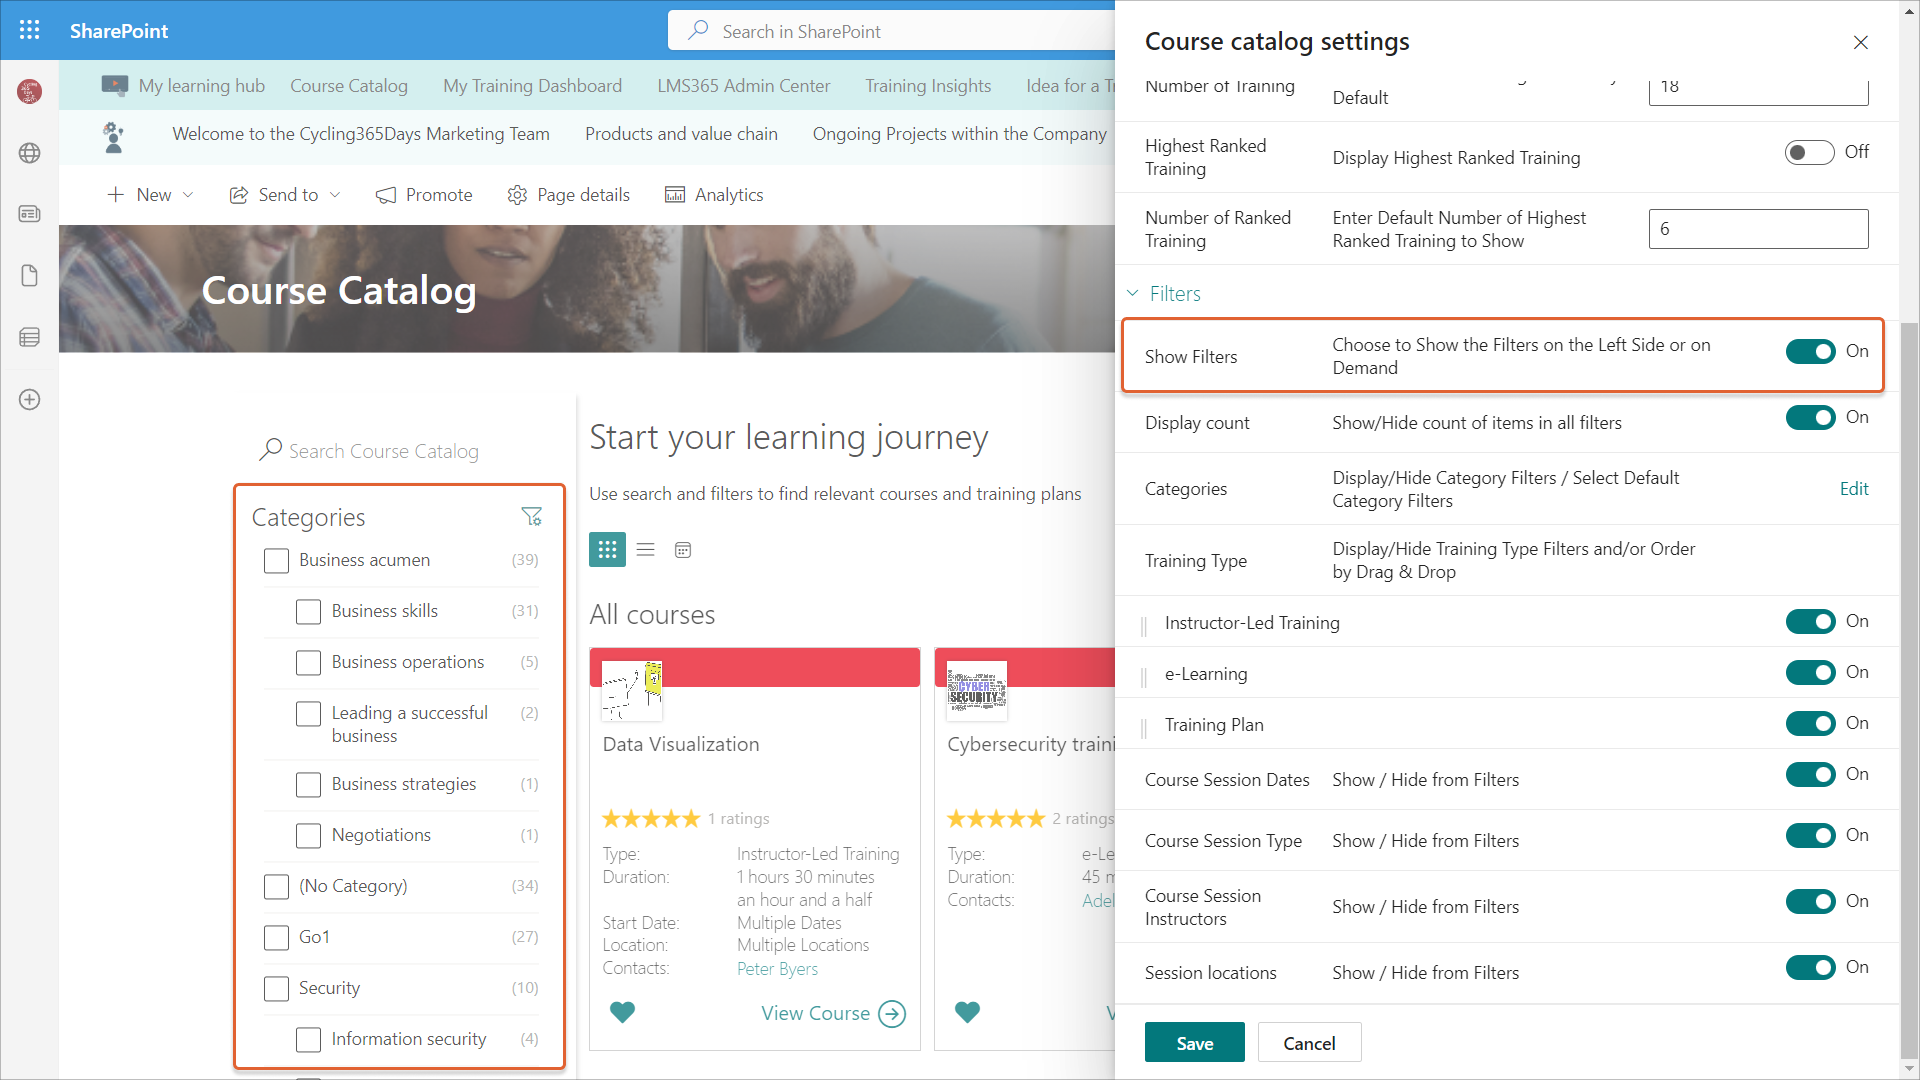
Task: Check the Business acumen category checkbox
Action: (x=276, y=560)
